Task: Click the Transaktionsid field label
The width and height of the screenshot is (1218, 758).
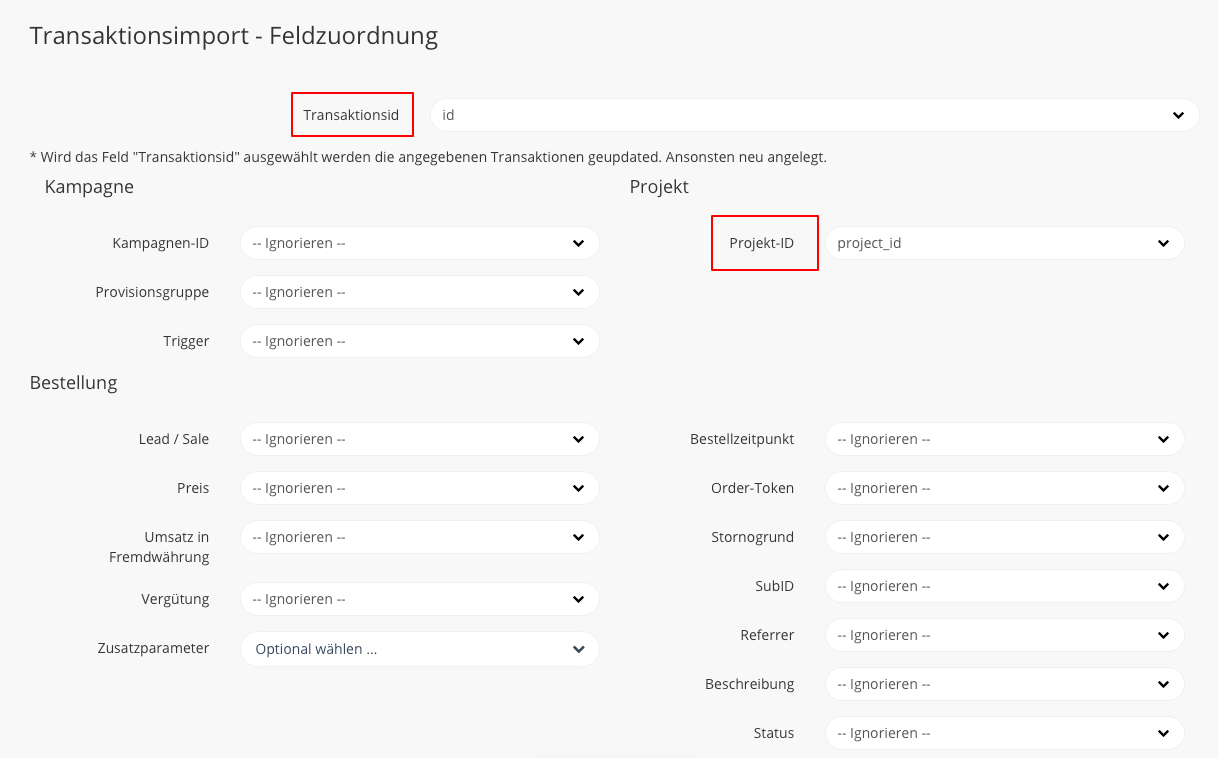Action: pos(351,115)
